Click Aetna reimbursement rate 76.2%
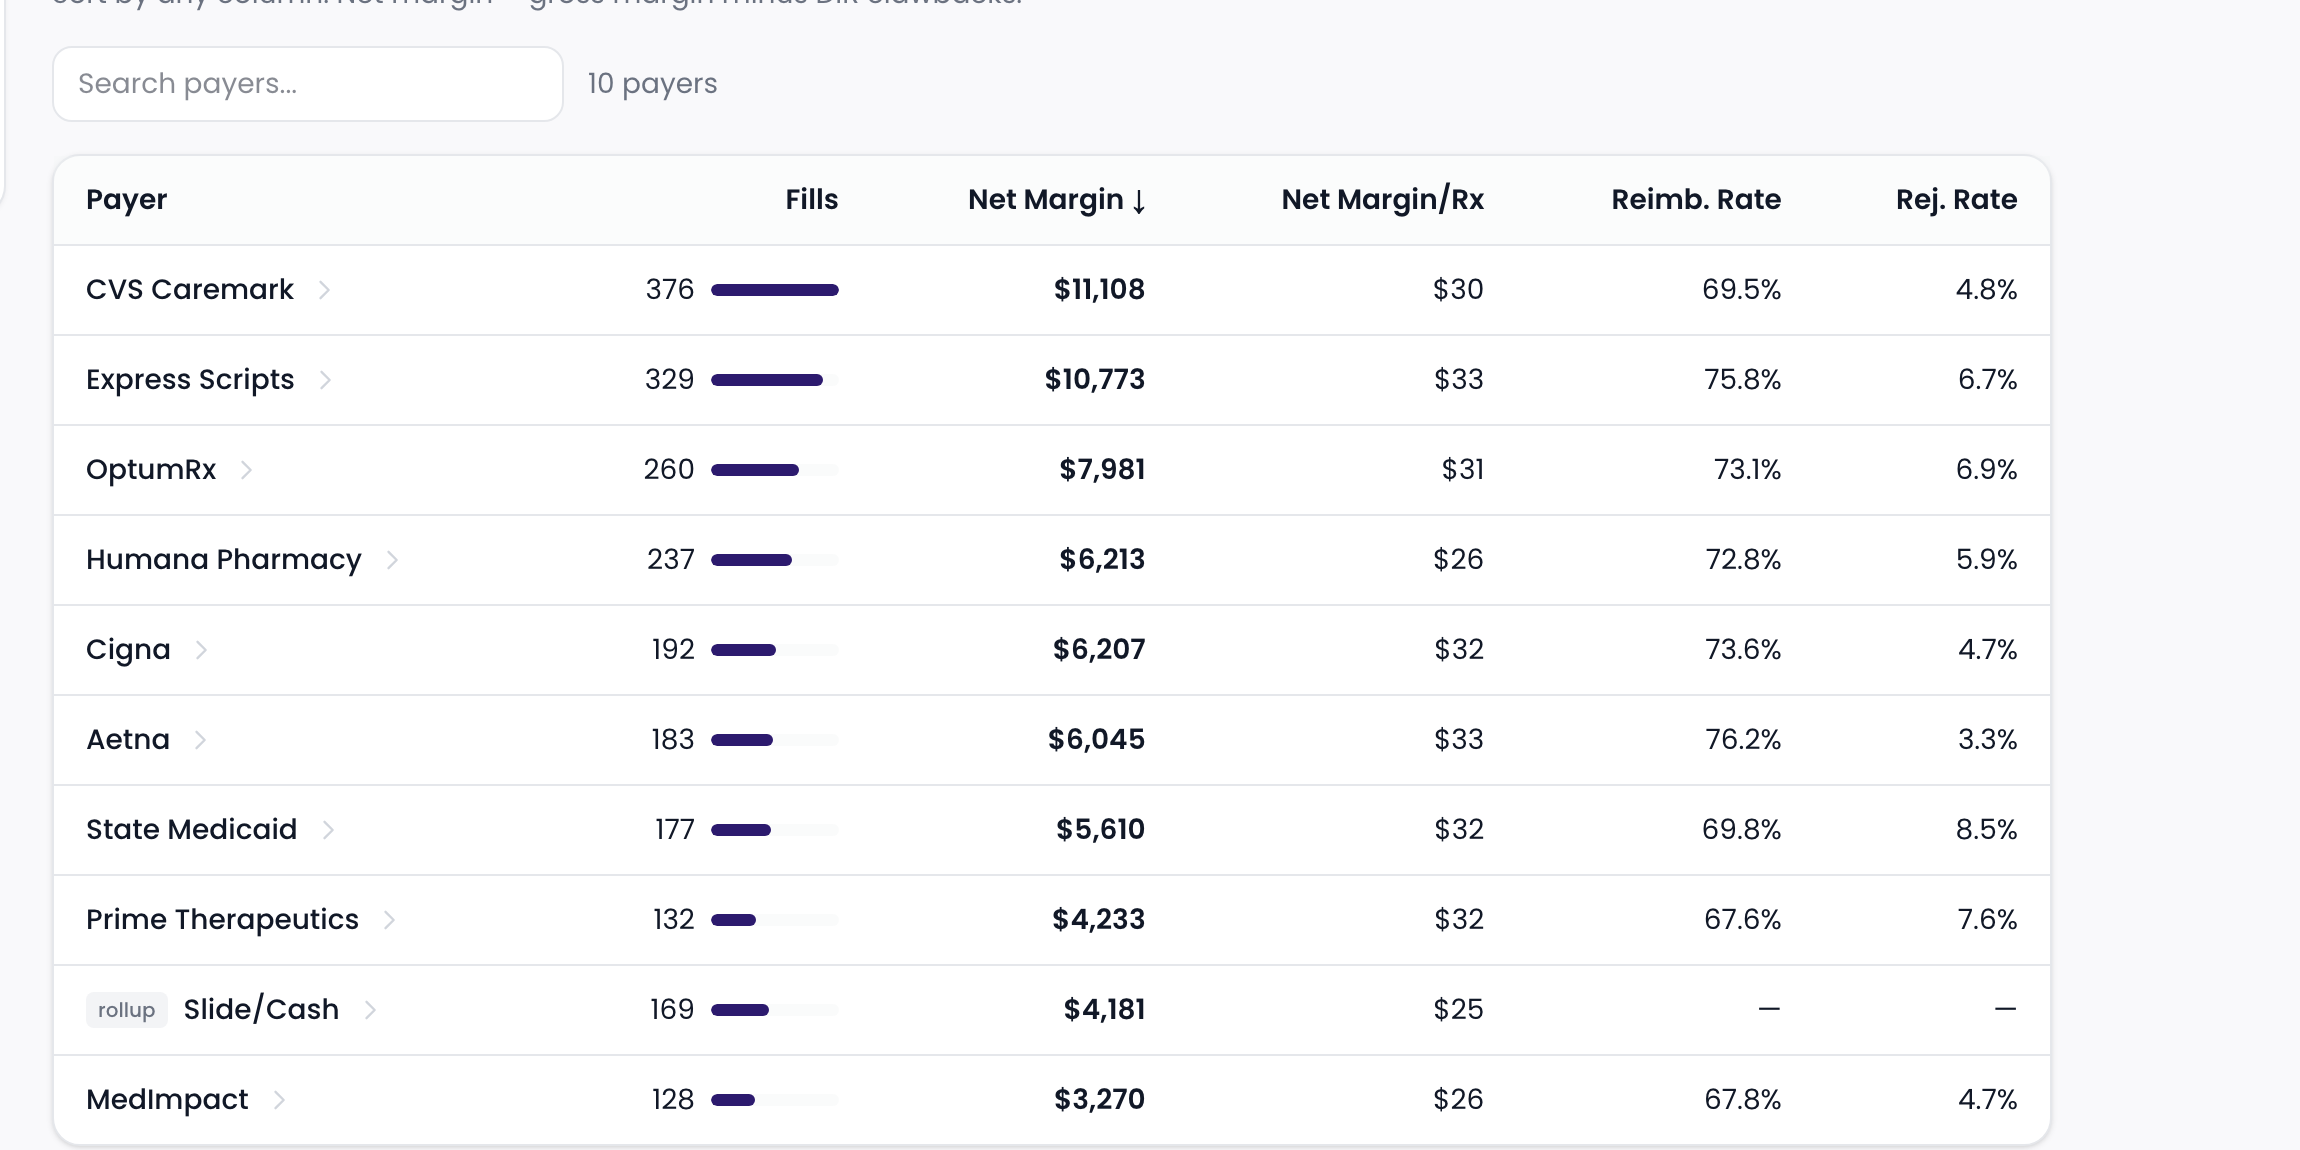Screen dimensions: 2300x1150 click(x=1743, y=740)
